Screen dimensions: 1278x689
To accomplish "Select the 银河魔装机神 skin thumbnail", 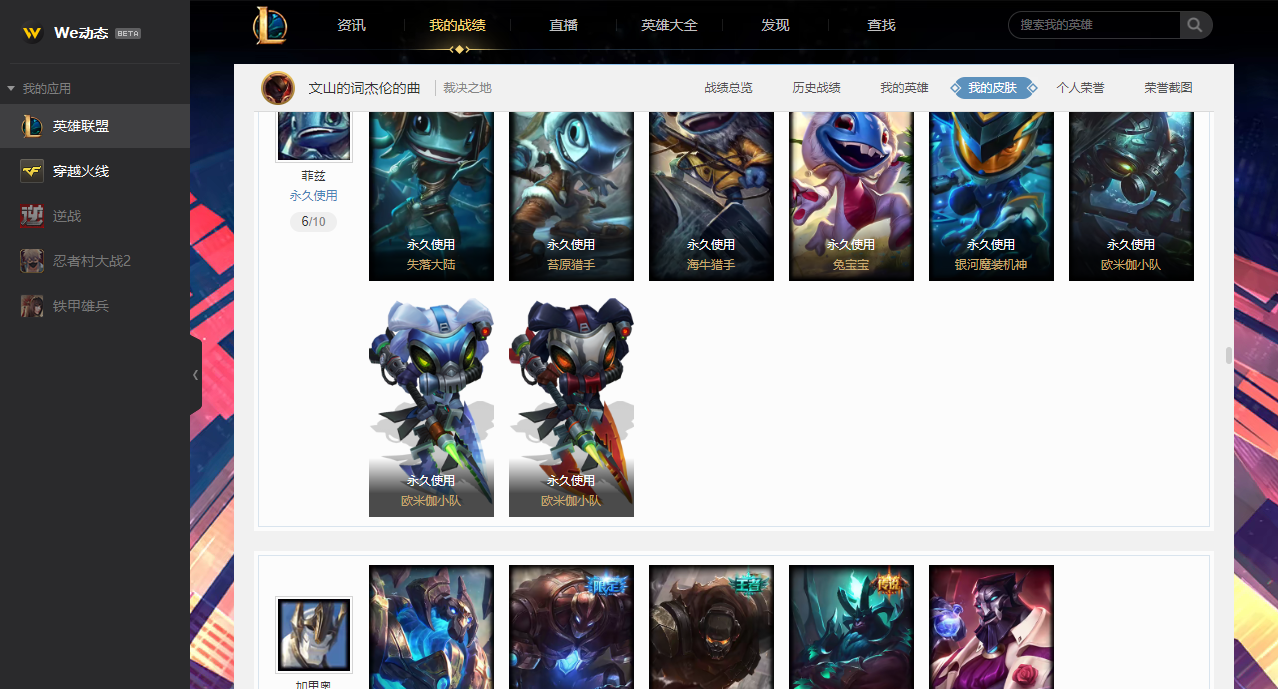I will pyautogui.click(x=991, y=196).
